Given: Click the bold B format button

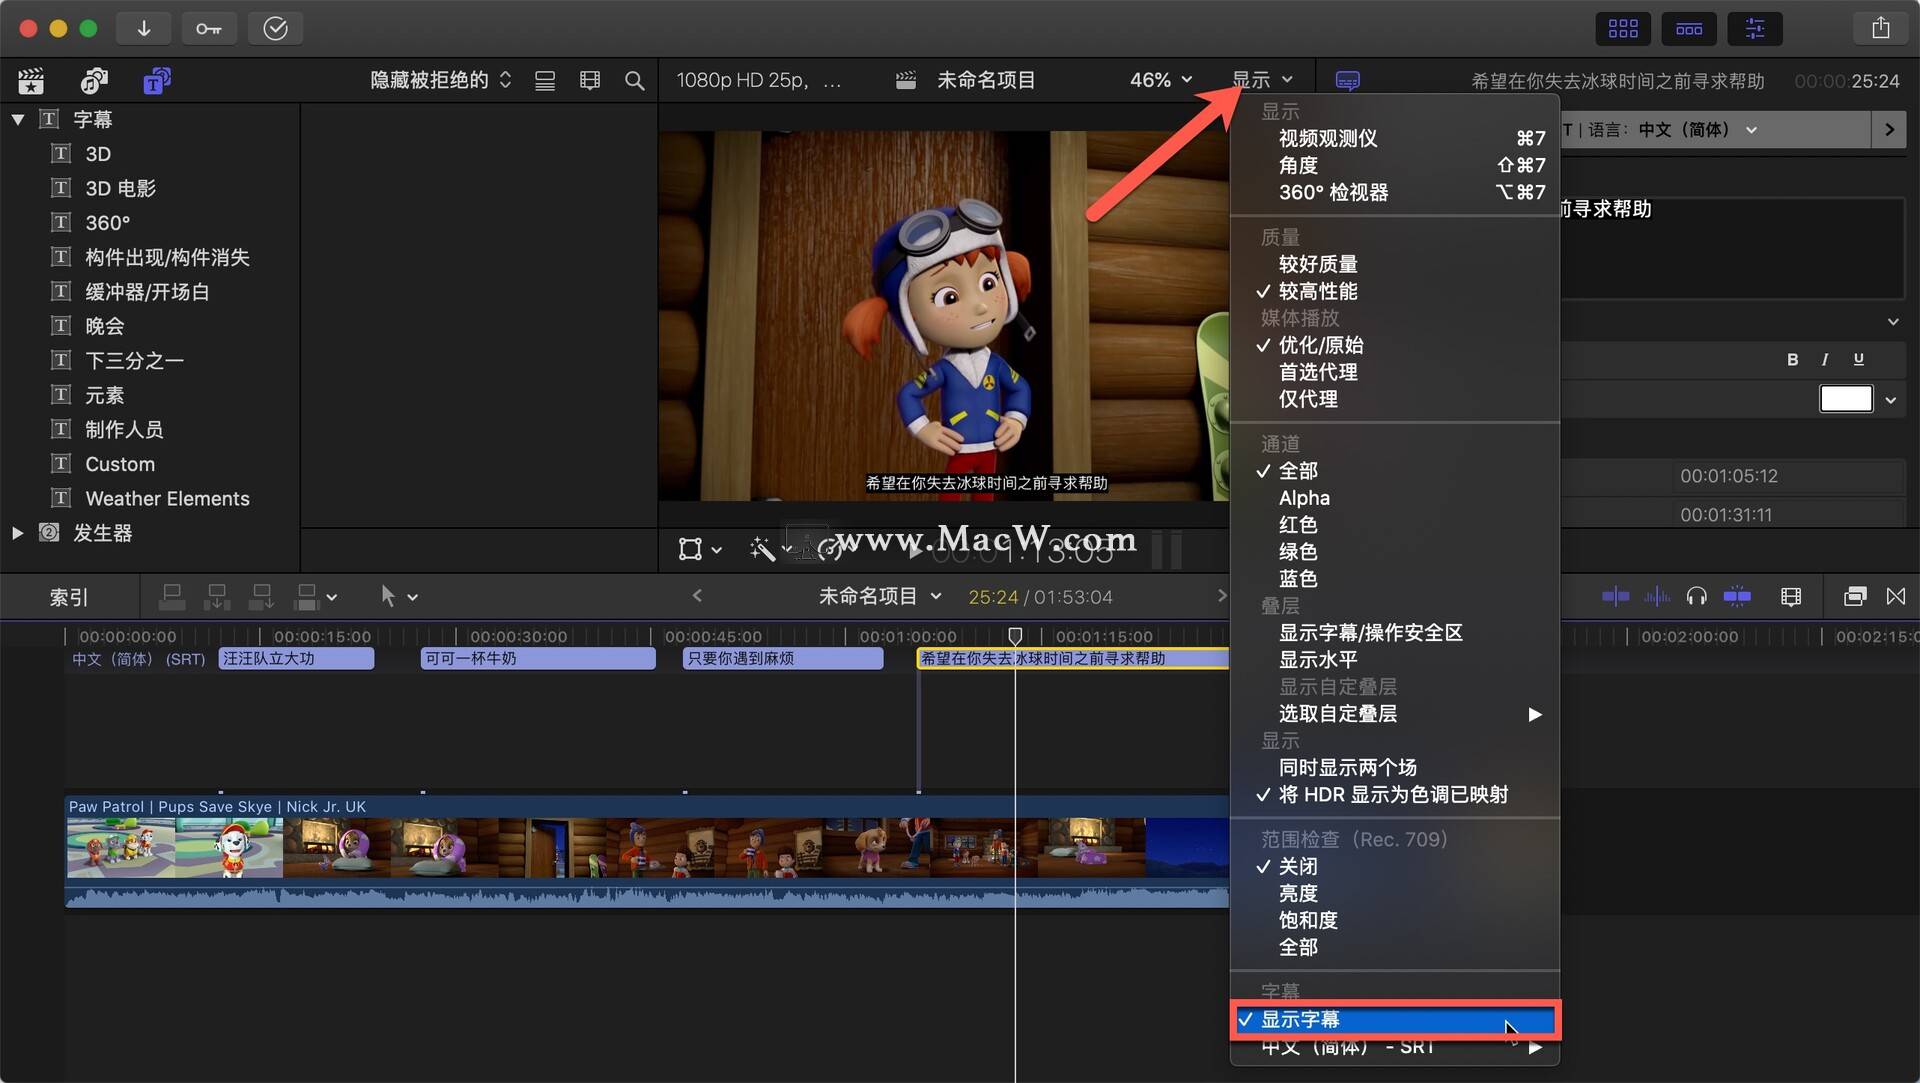Looking at the screenshot, I should pyautogui.click(x=1792, y=359).
